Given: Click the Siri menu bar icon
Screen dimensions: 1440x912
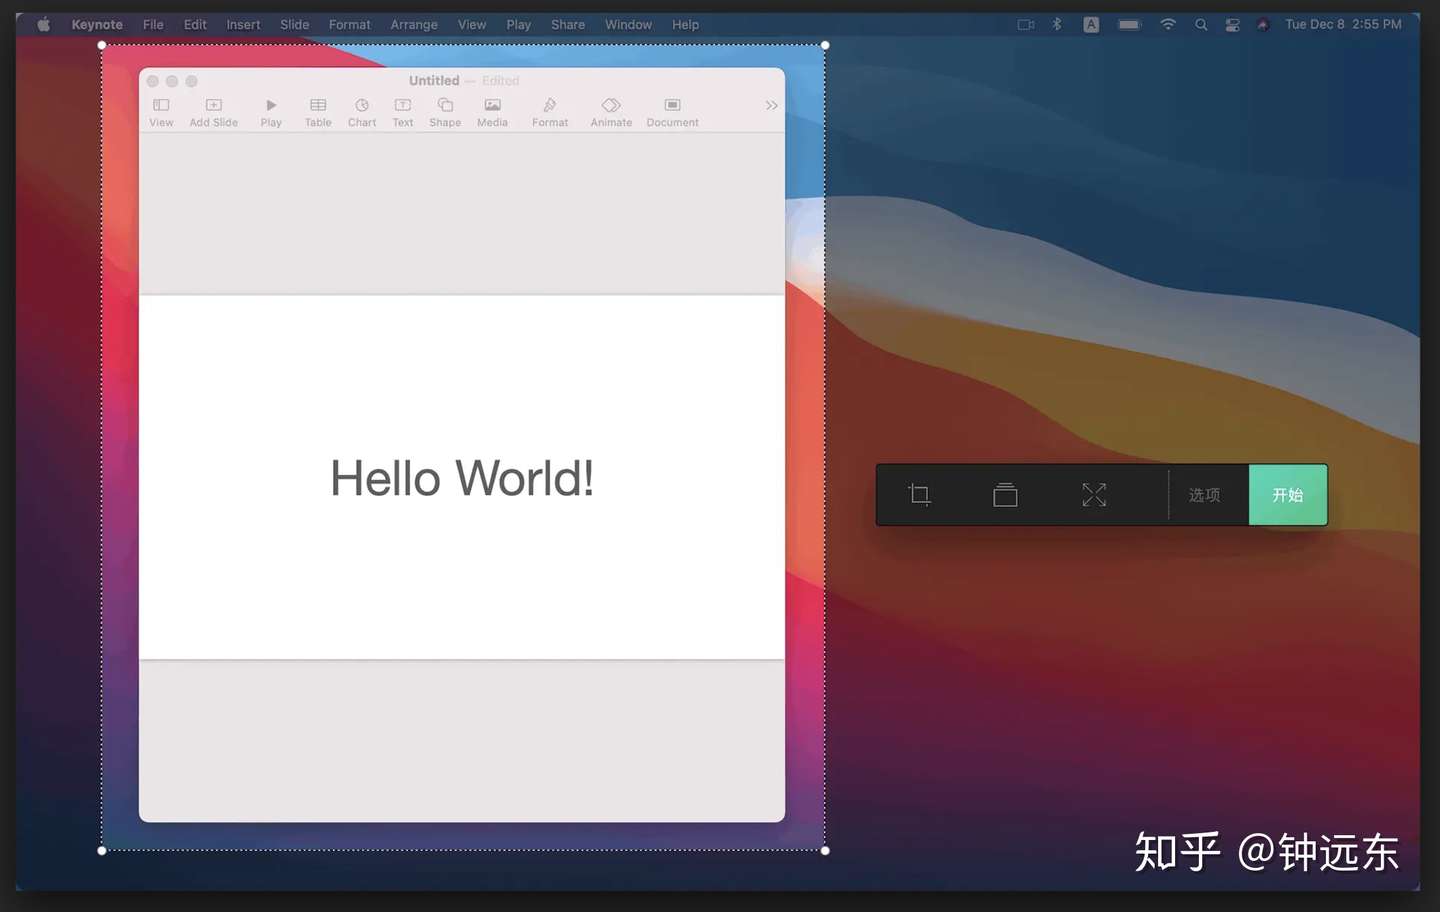Looking at the screenshot, I should point(1263,24).
